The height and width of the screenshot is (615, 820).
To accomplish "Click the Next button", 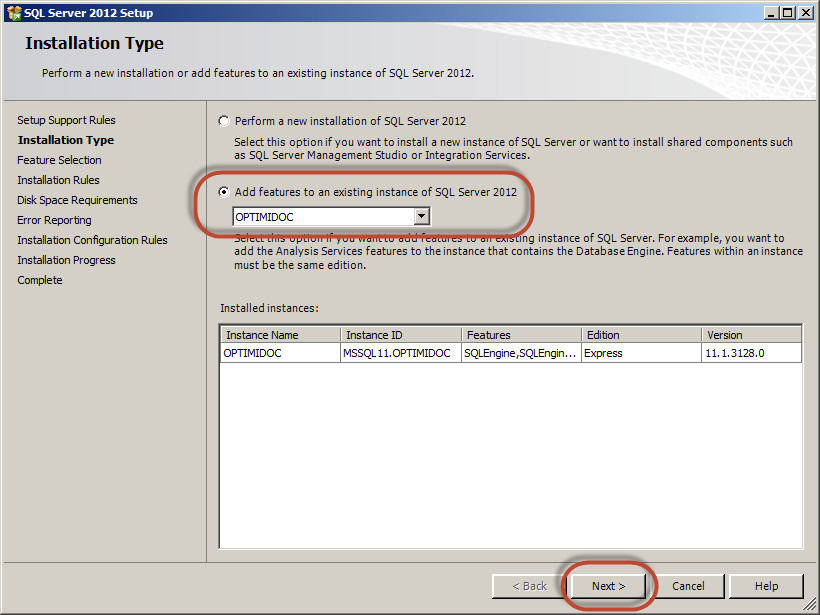I will coord(608,586).
